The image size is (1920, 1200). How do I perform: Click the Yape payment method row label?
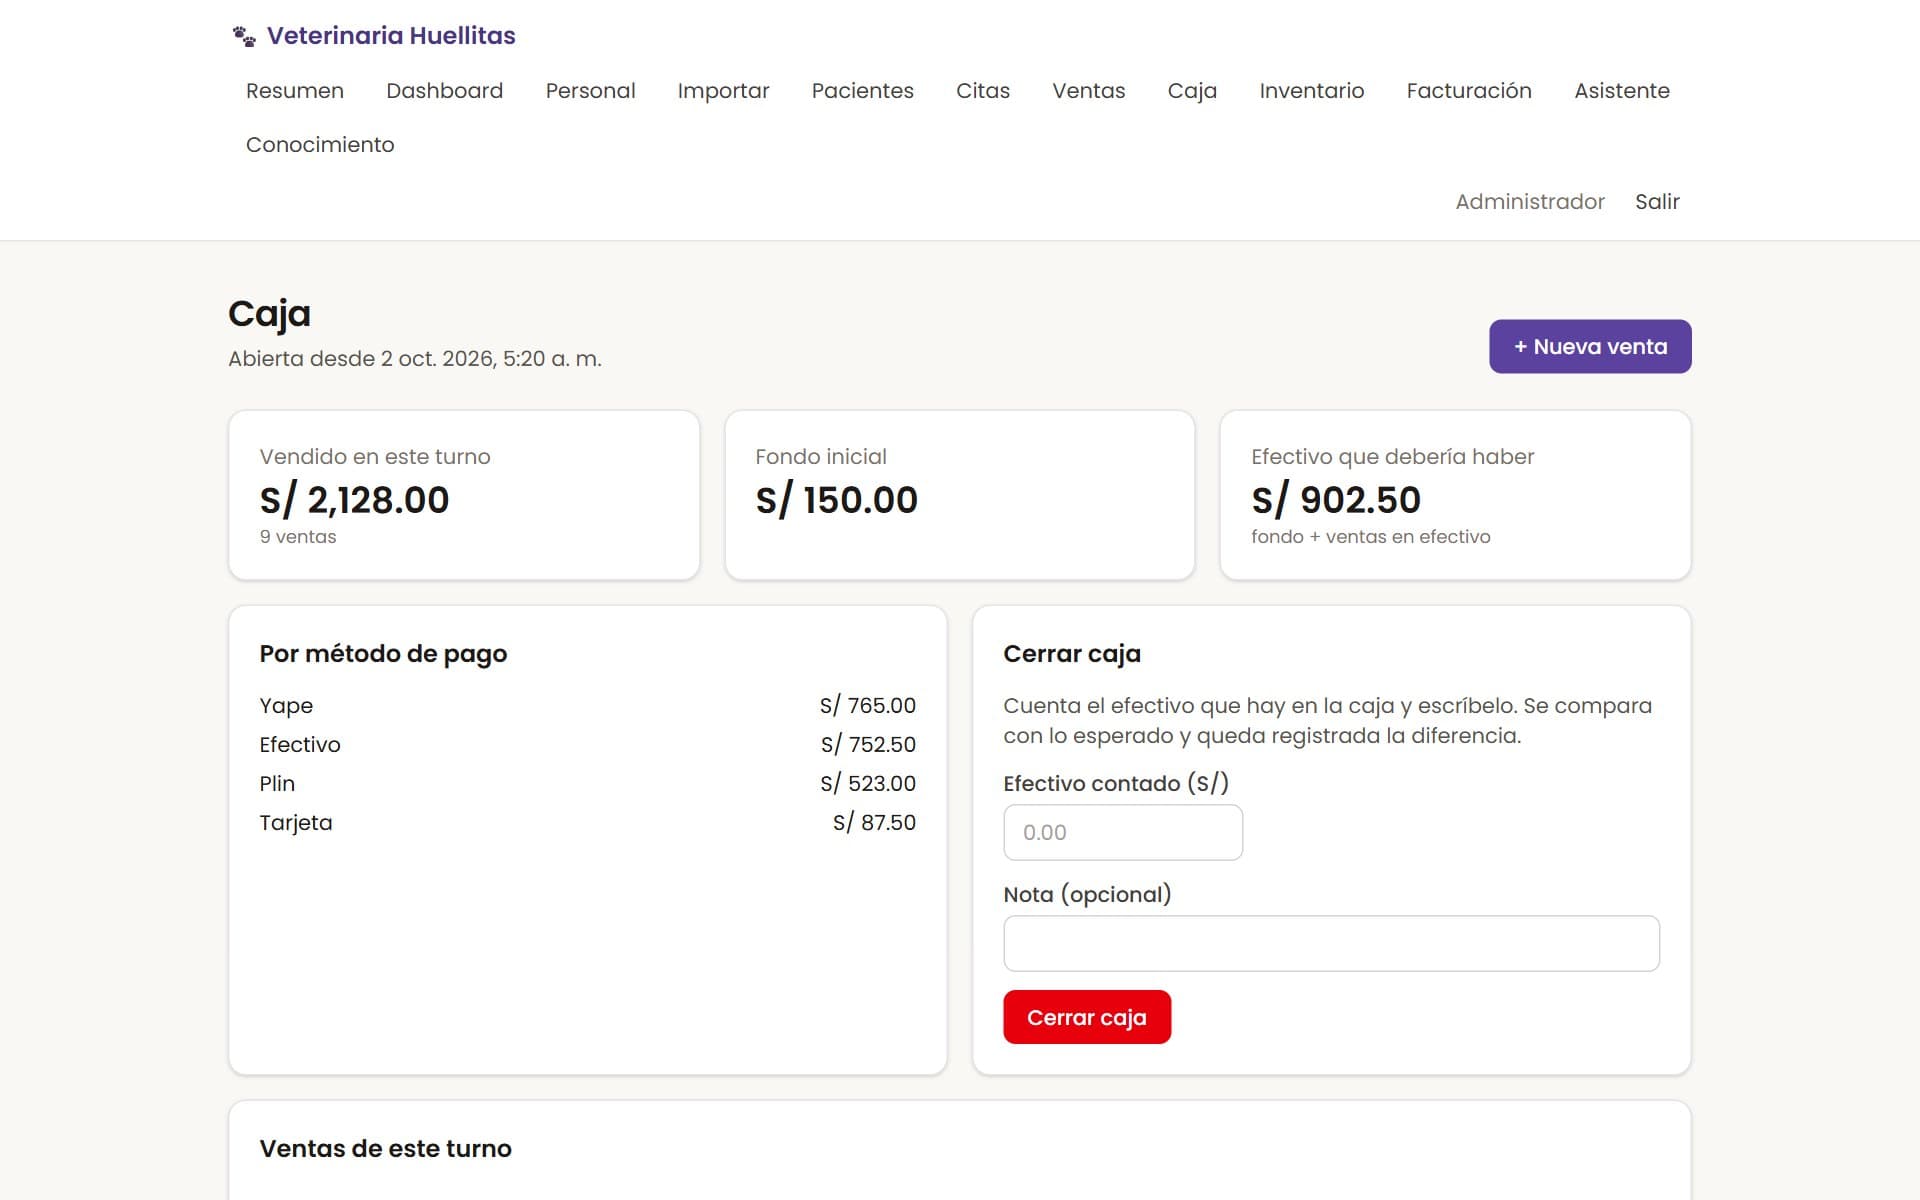click(x=286, y=706)
